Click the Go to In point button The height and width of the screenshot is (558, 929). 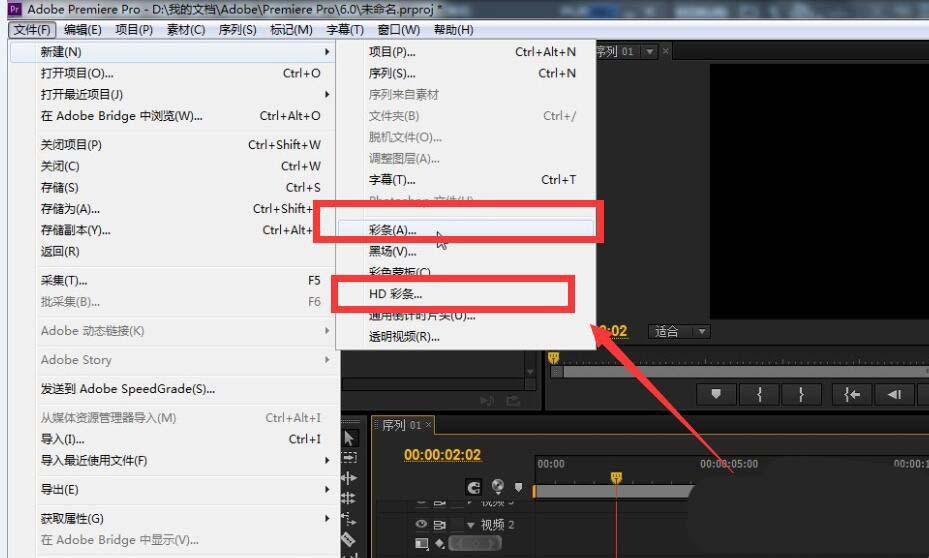(x=851, y=394)
